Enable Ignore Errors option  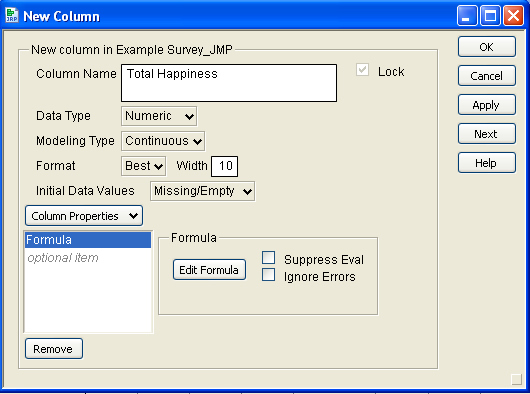click(x=268, y=275)
